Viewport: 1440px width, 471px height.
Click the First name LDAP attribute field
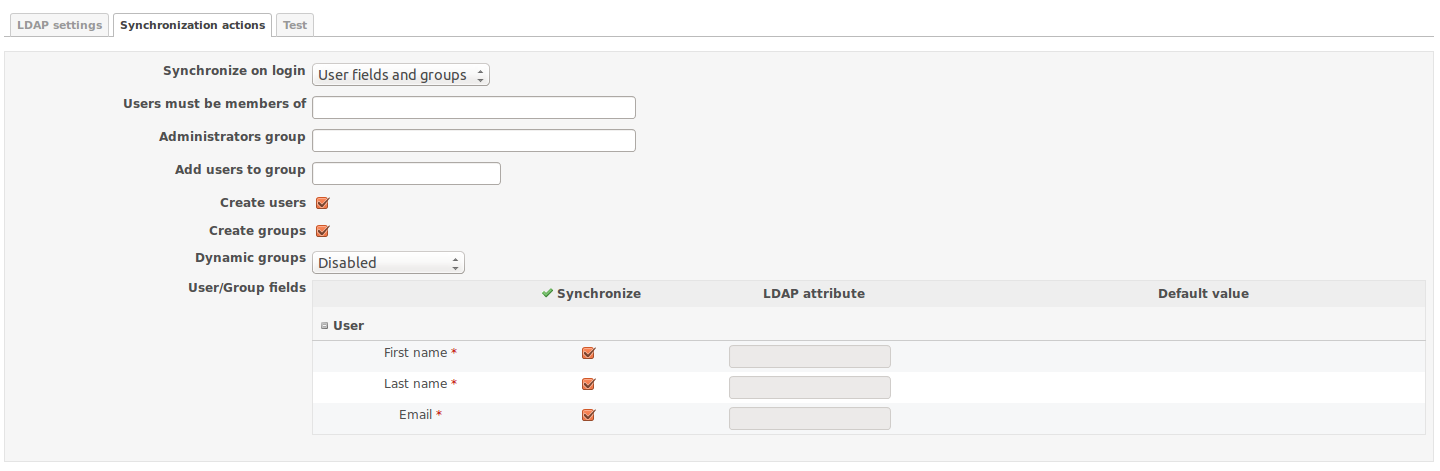810,356
